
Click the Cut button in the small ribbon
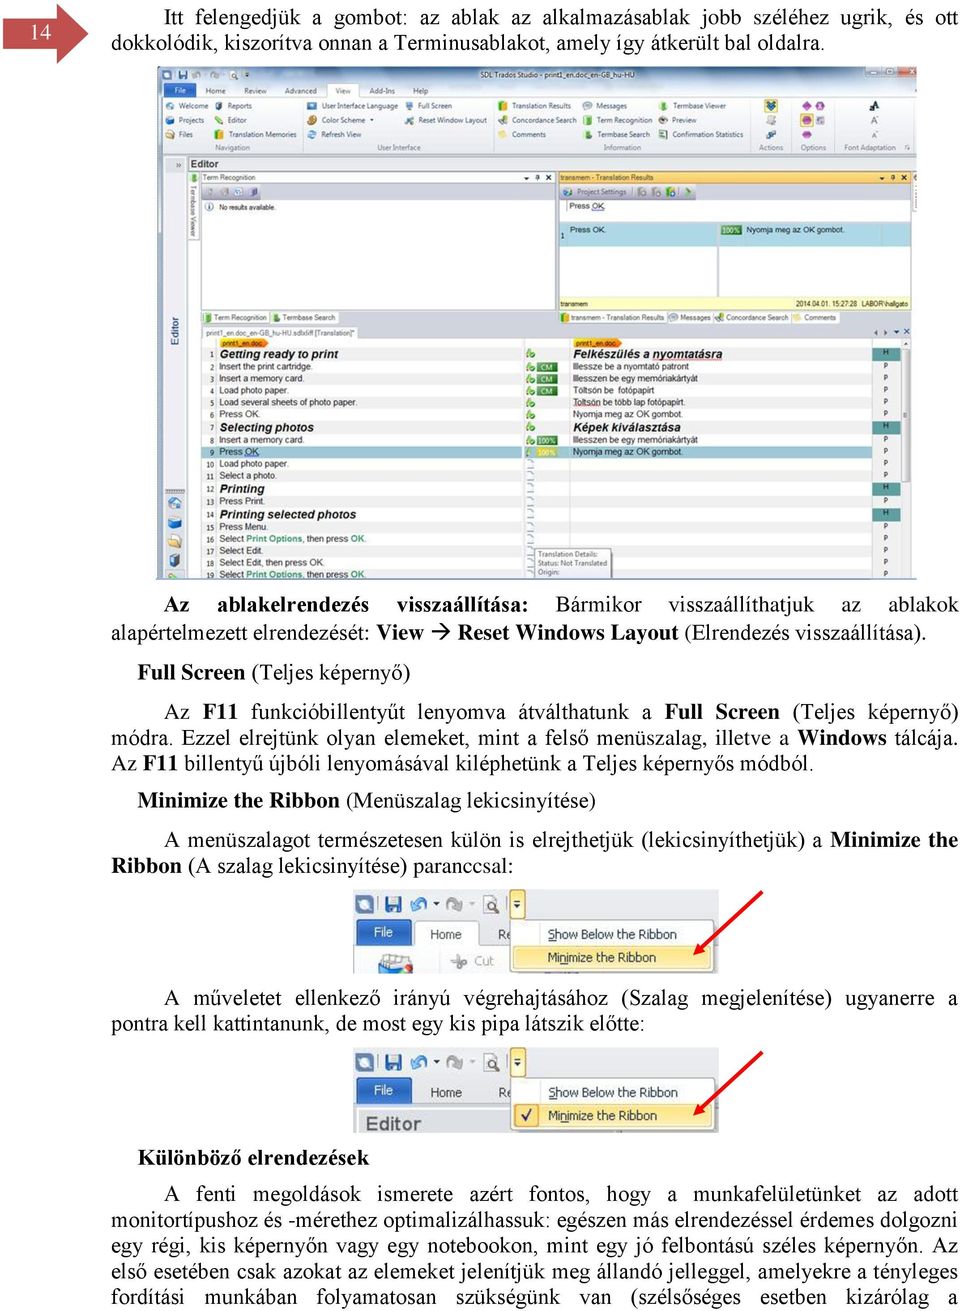473,961
